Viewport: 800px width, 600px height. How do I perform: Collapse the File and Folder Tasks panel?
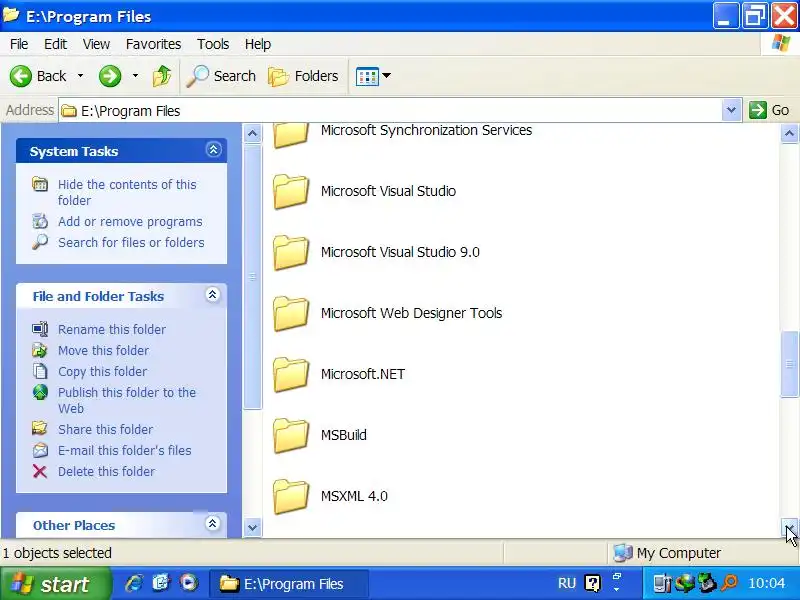(213, 295)
